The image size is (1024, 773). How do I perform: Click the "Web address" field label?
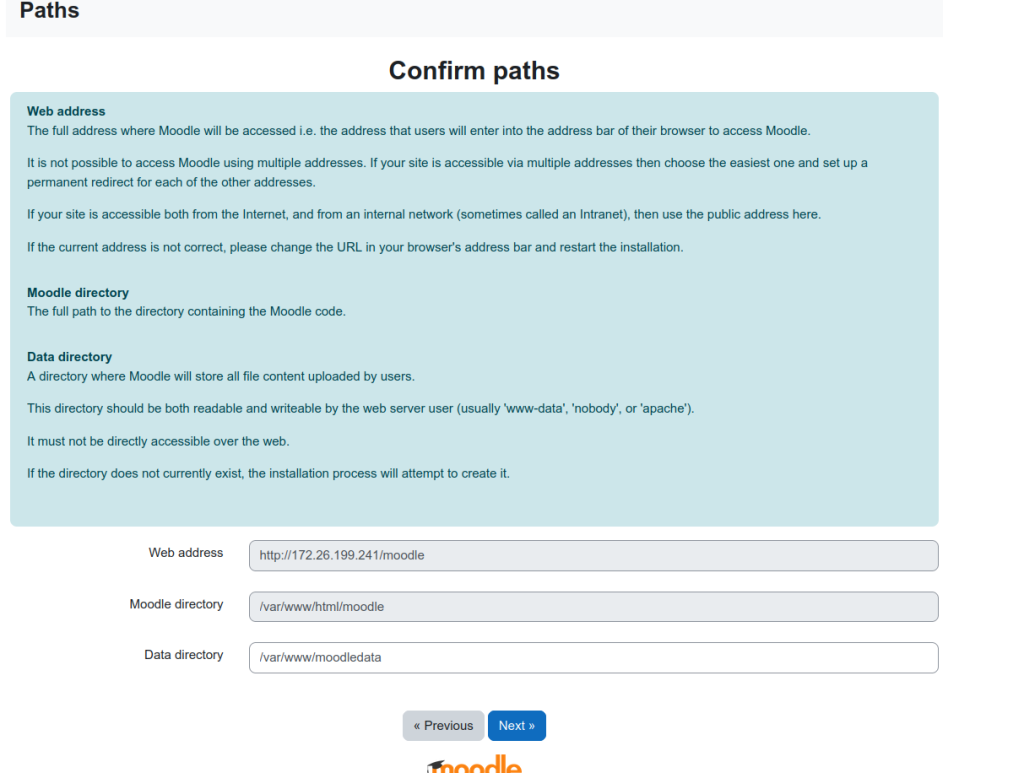pos(186,553)
